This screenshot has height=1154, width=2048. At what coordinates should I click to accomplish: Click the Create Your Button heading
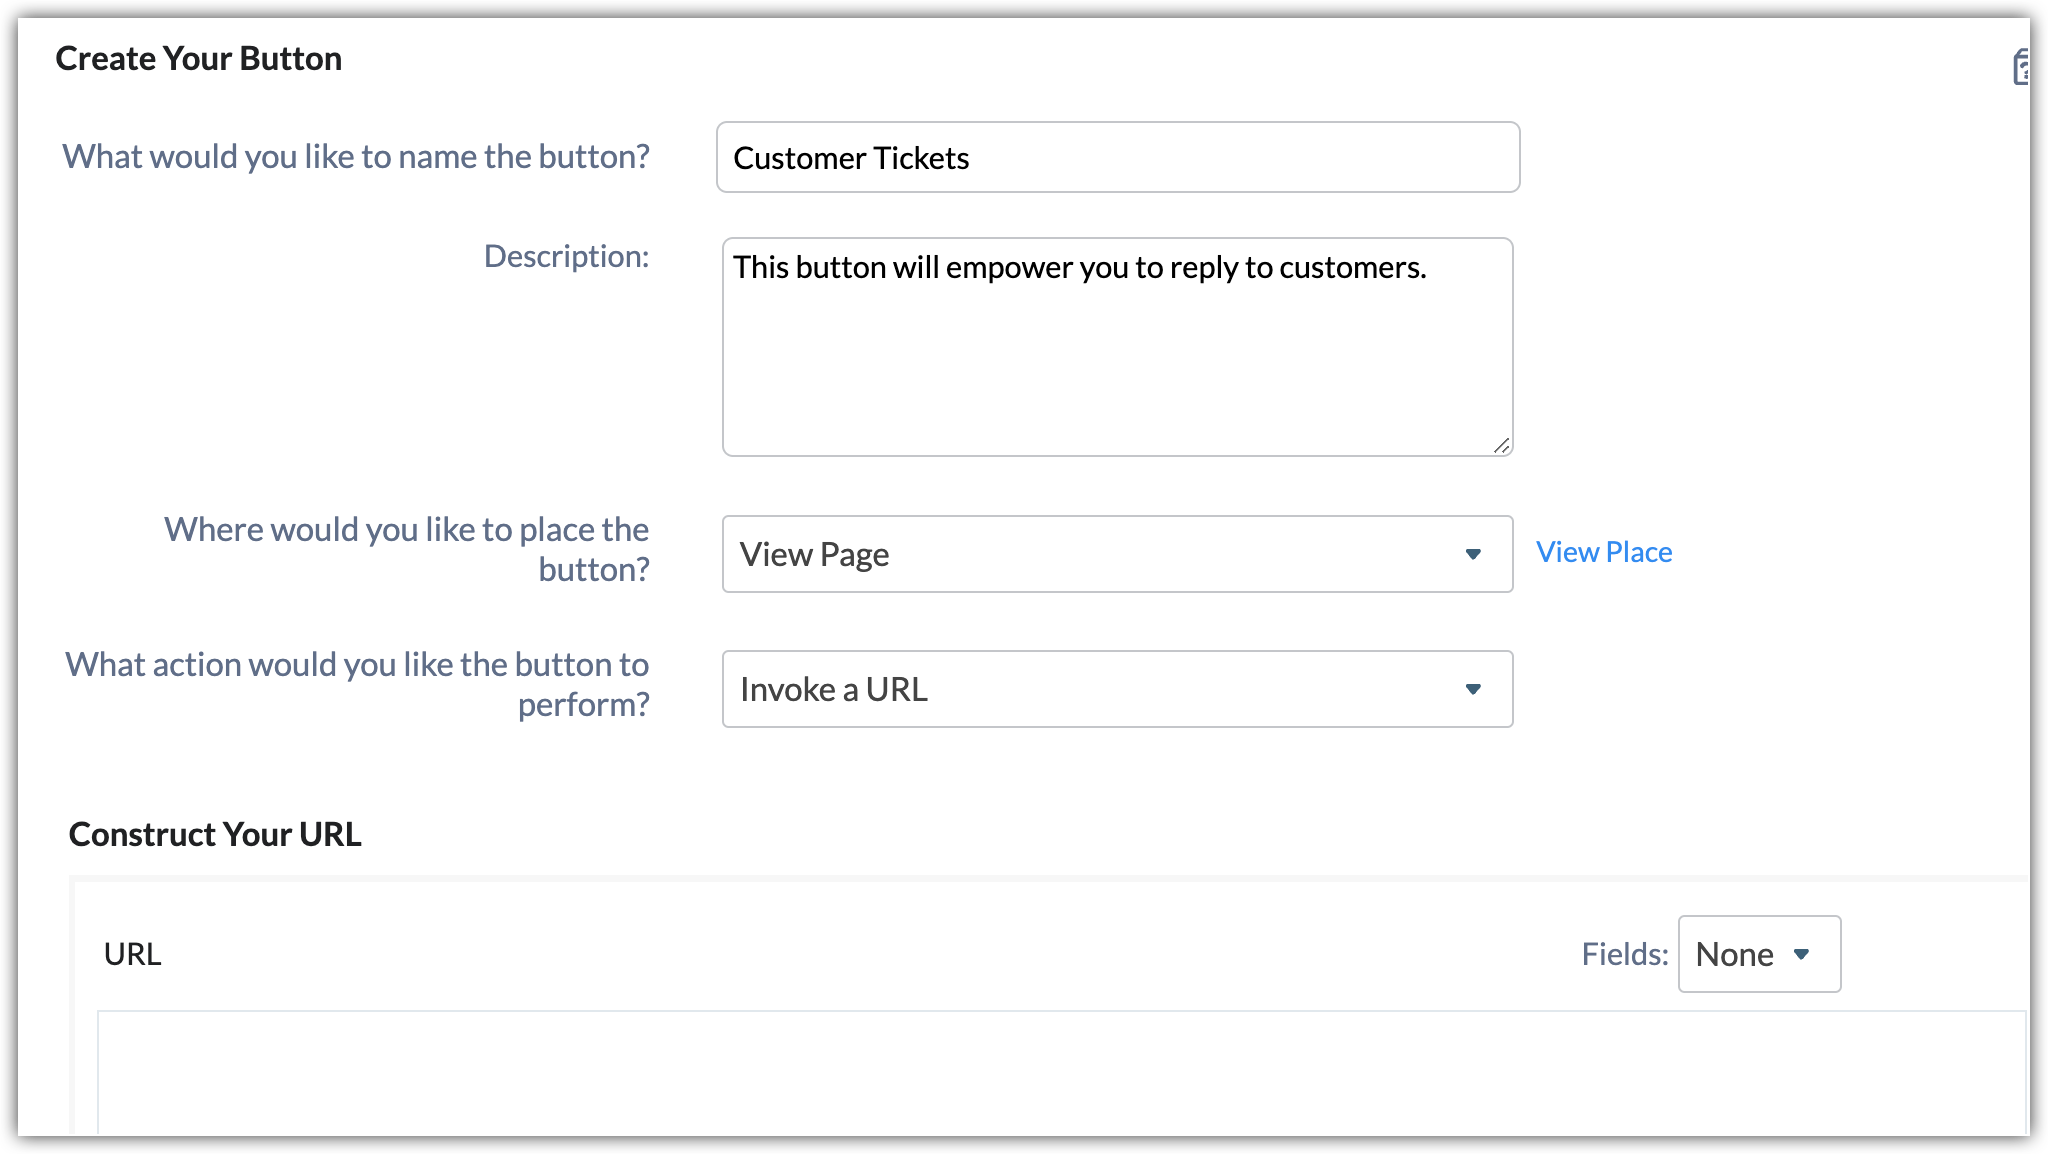tap(199, 59)
